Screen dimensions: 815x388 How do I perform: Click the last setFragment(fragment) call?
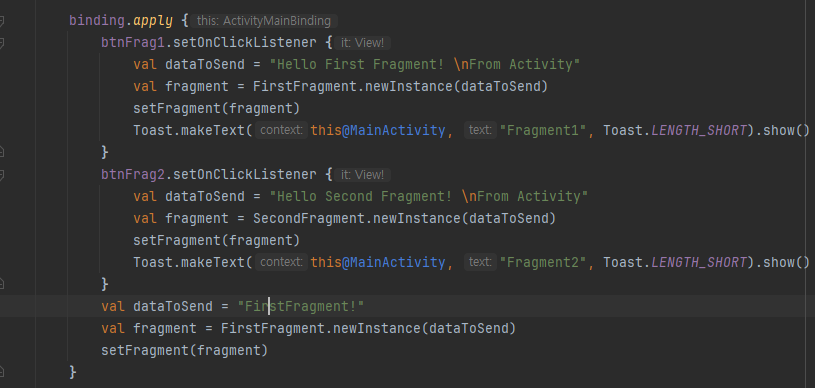[x=185, y=350]
